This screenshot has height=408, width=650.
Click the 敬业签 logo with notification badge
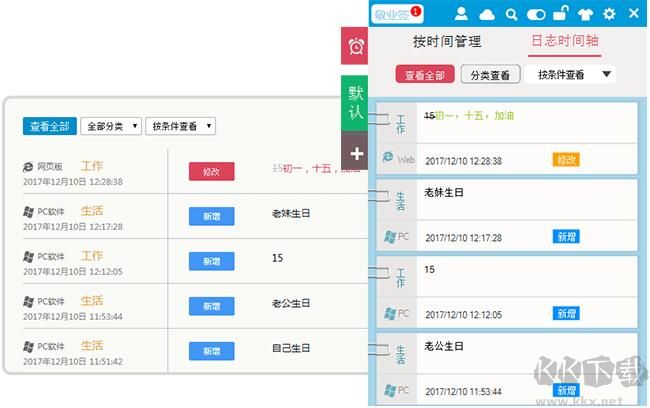(397, 15)
